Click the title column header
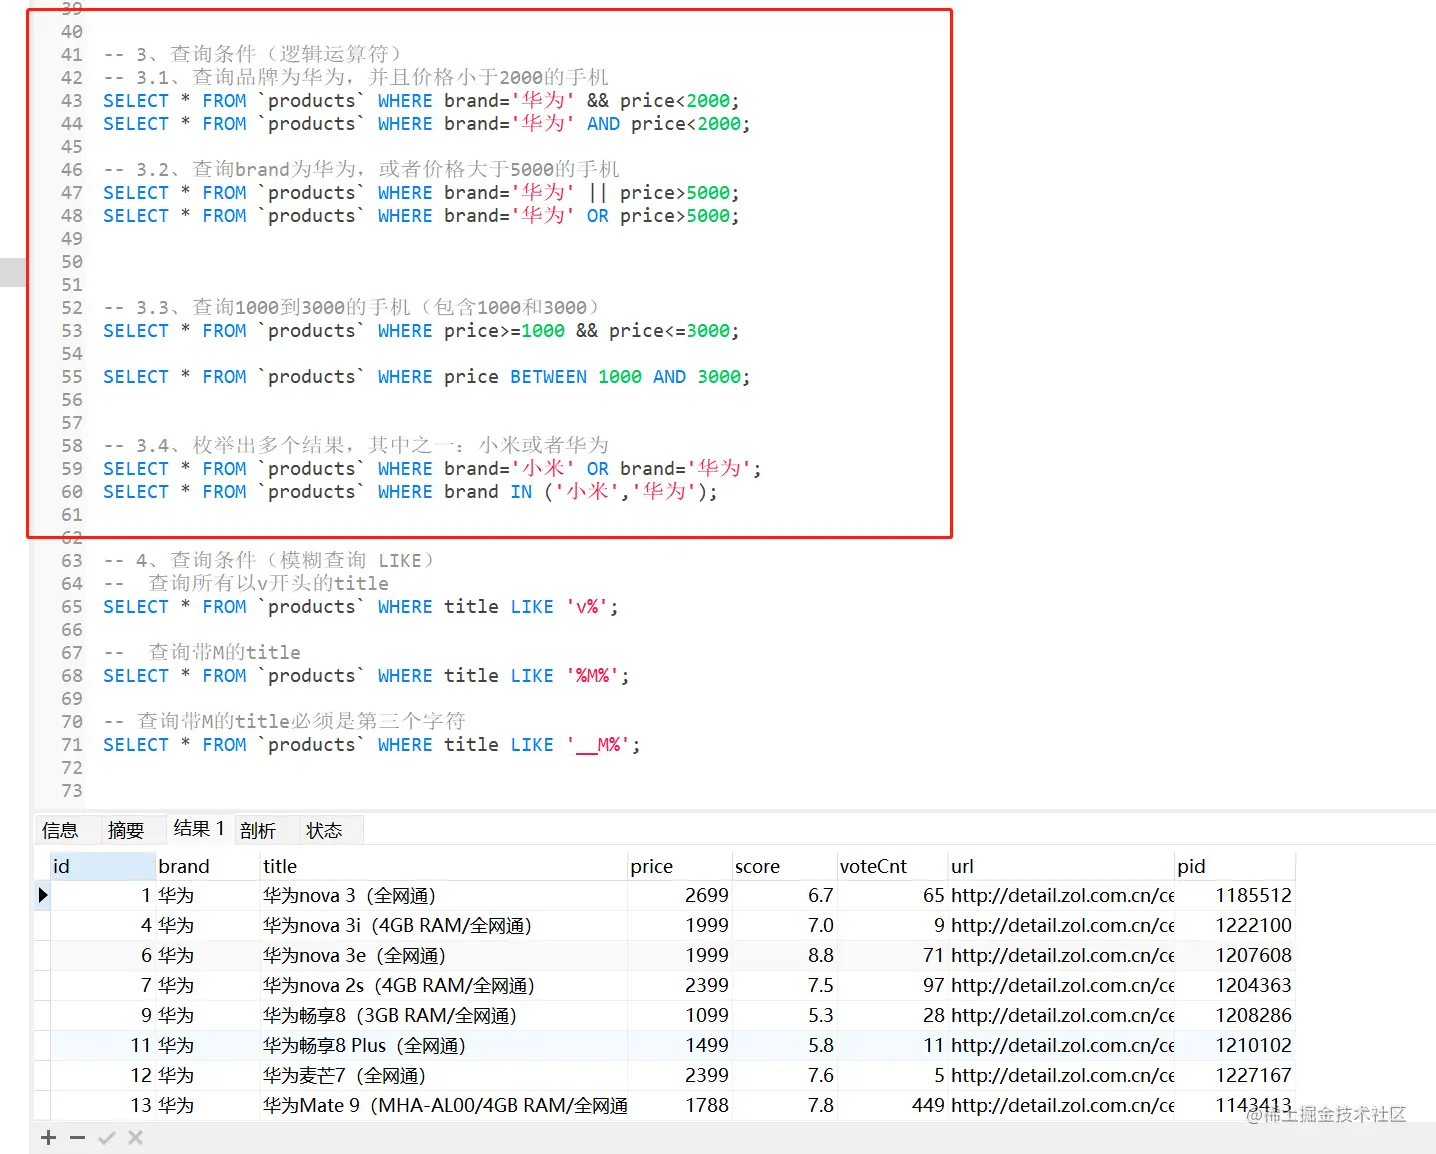Viewport: 1436px width, 1154px height. pyautogui.click(x=444, y=866)
